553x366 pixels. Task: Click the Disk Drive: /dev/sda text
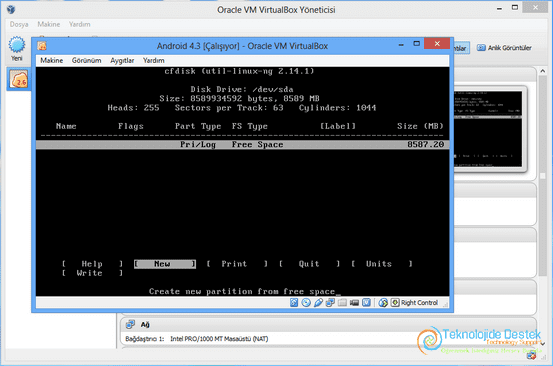pyautogui.click(x=242, y=89)
